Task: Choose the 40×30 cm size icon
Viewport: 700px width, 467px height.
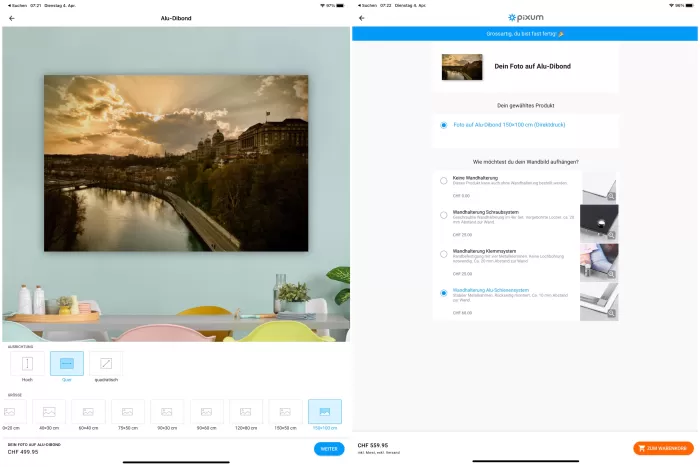Action: tap(49, 412)
